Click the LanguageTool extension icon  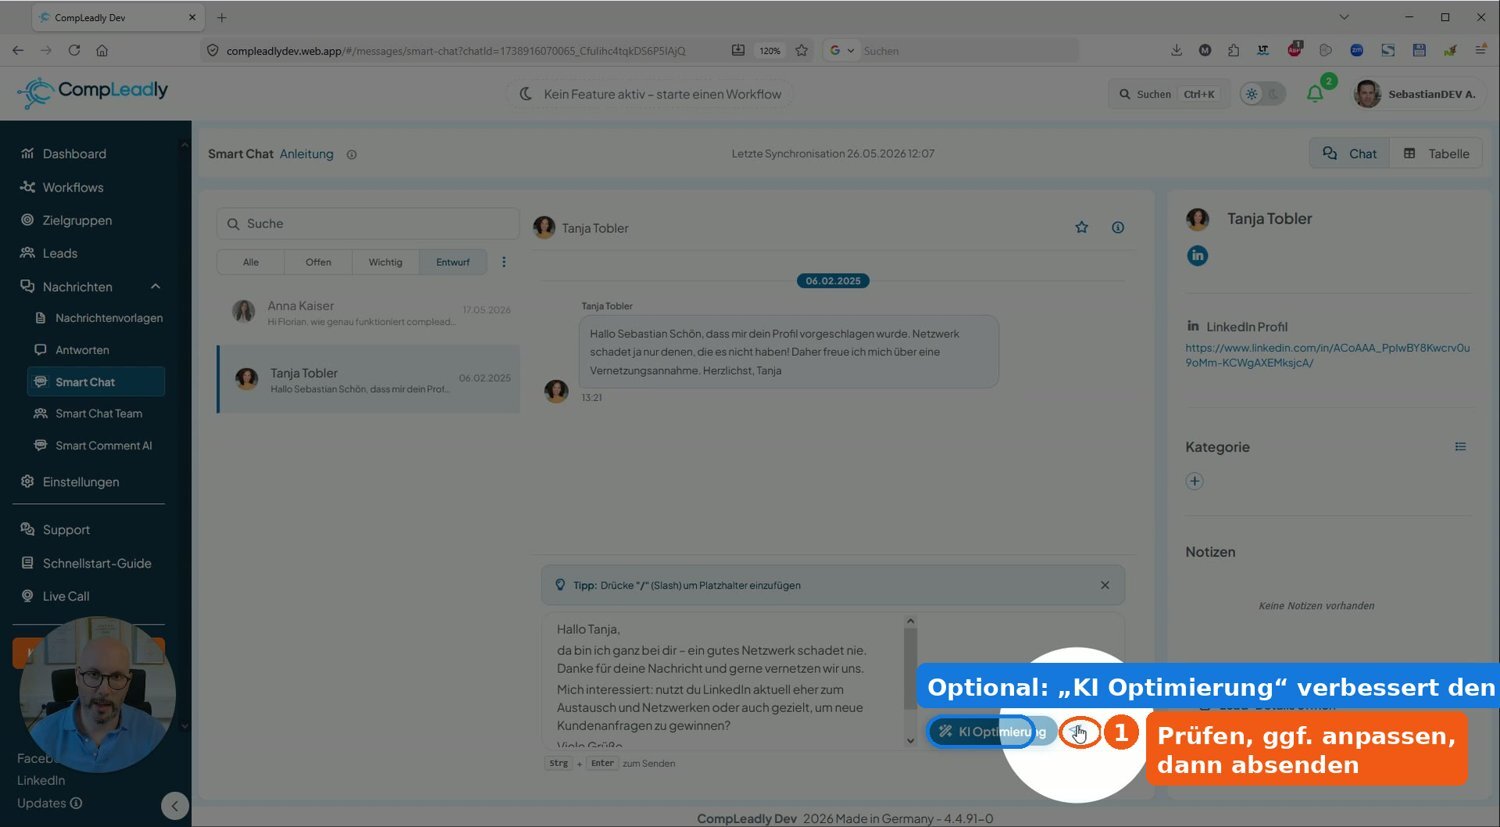(x=1264, y=50)
